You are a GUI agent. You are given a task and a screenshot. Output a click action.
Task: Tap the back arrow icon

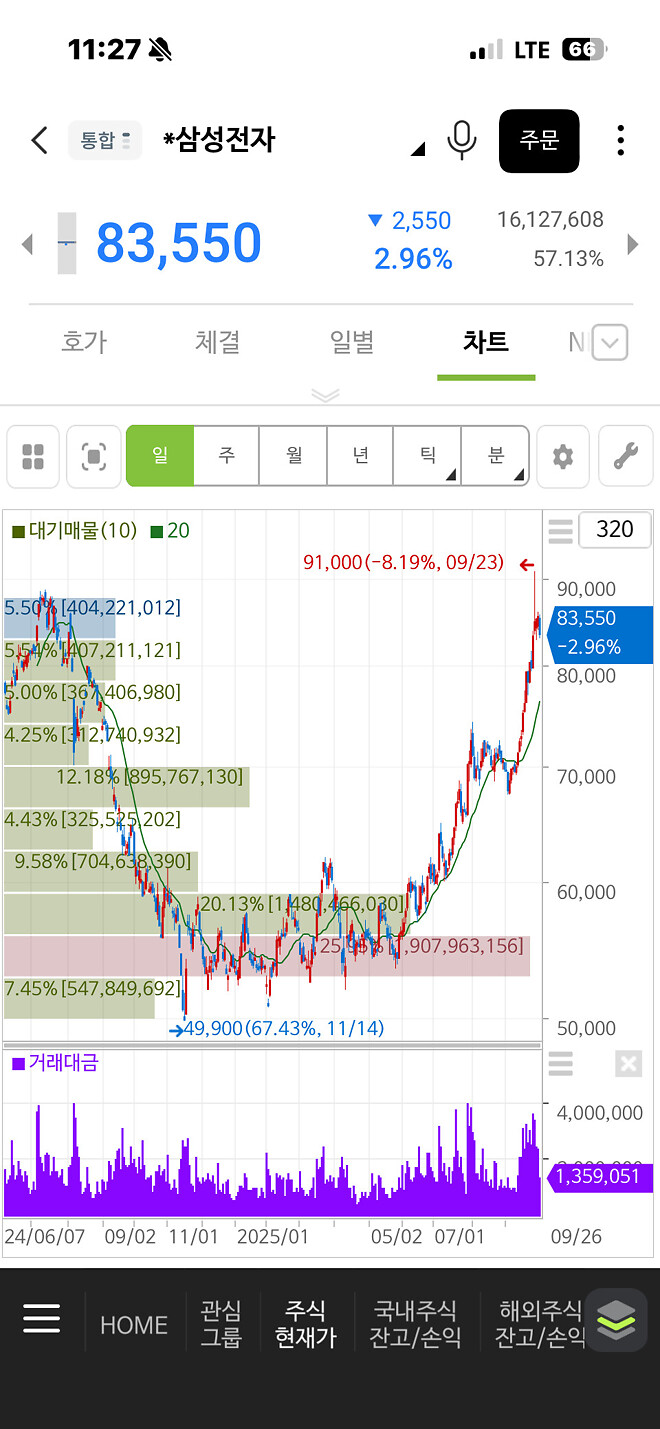tap(39, 140)
